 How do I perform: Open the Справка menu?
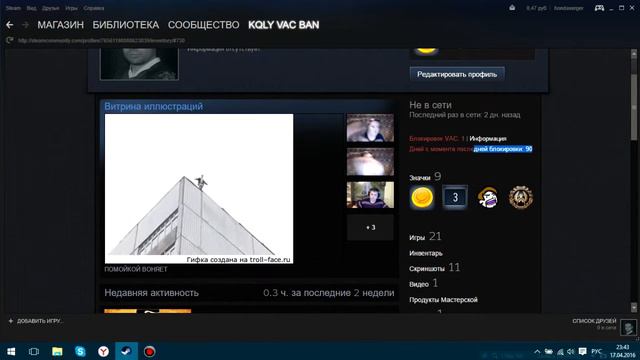pos(93,8)
